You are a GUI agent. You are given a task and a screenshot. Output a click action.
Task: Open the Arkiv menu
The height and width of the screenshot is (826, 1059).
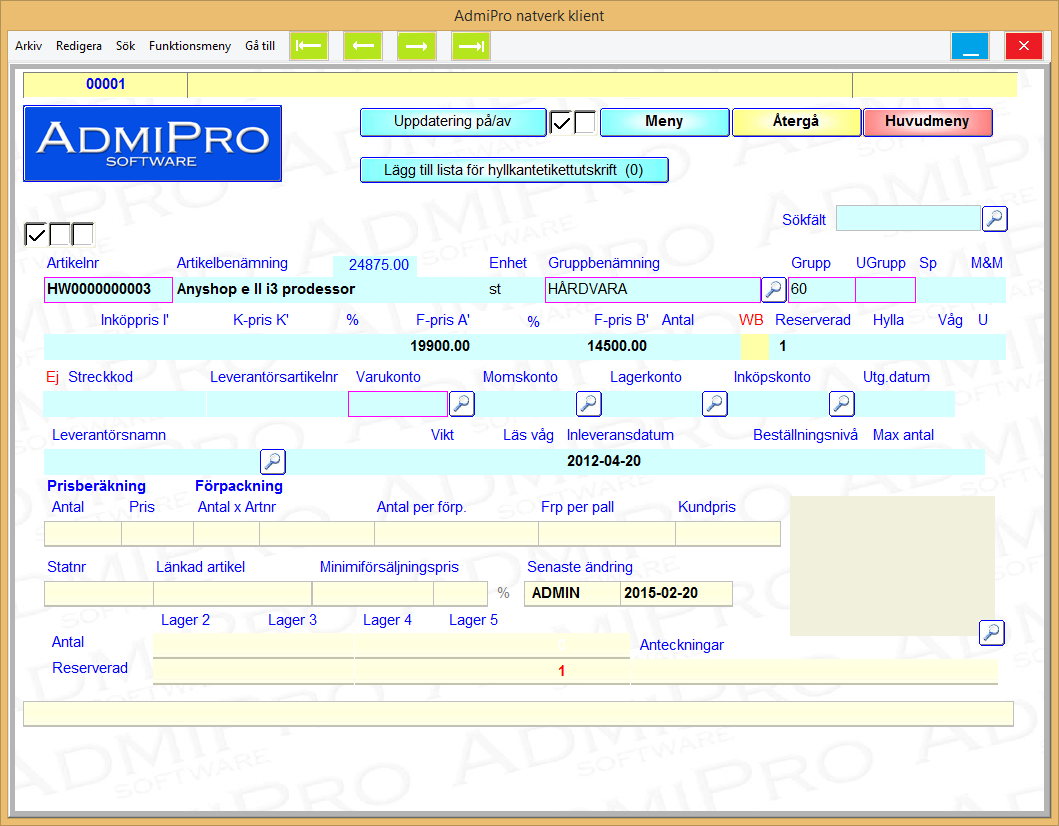[x=28, y=46]
